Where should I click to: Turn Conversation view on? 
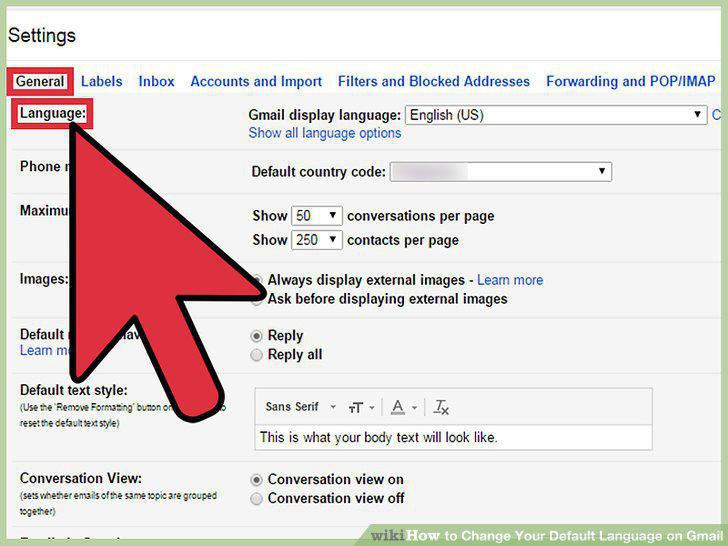pos(256,480)
